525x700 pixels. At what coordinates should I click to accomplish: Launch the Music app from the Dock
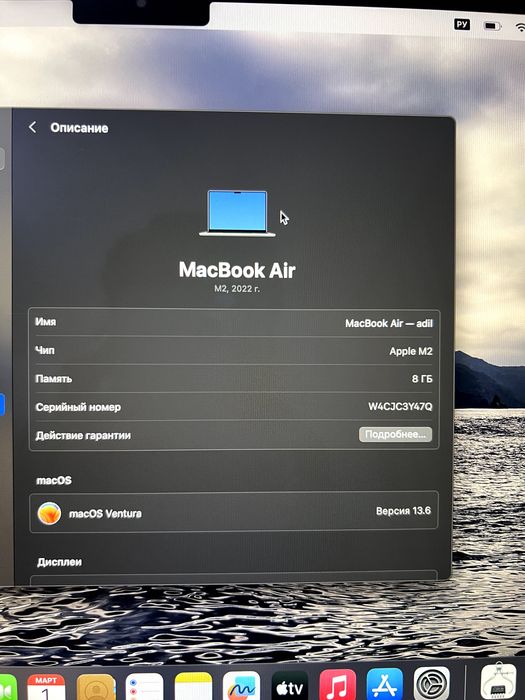click(338, 686)
